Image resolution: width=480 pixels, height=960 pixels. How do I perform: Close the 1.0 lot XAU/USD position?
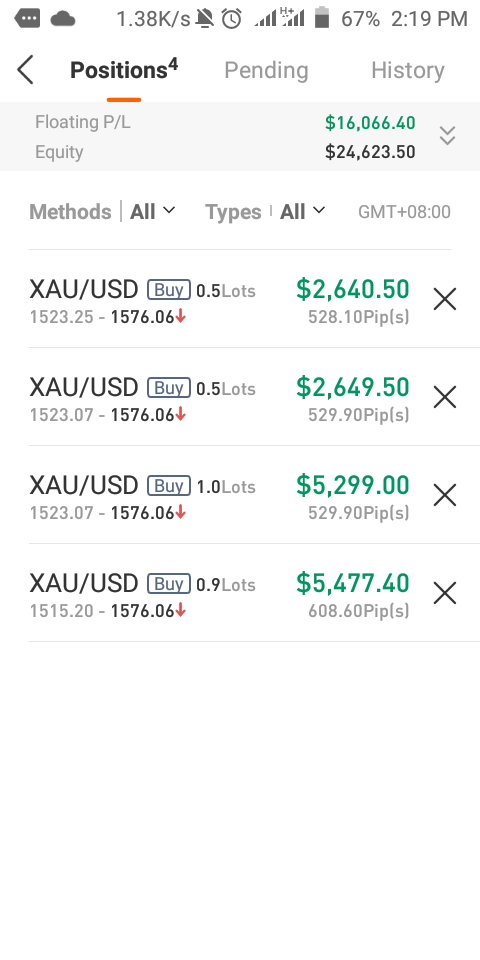click(445, 495)
